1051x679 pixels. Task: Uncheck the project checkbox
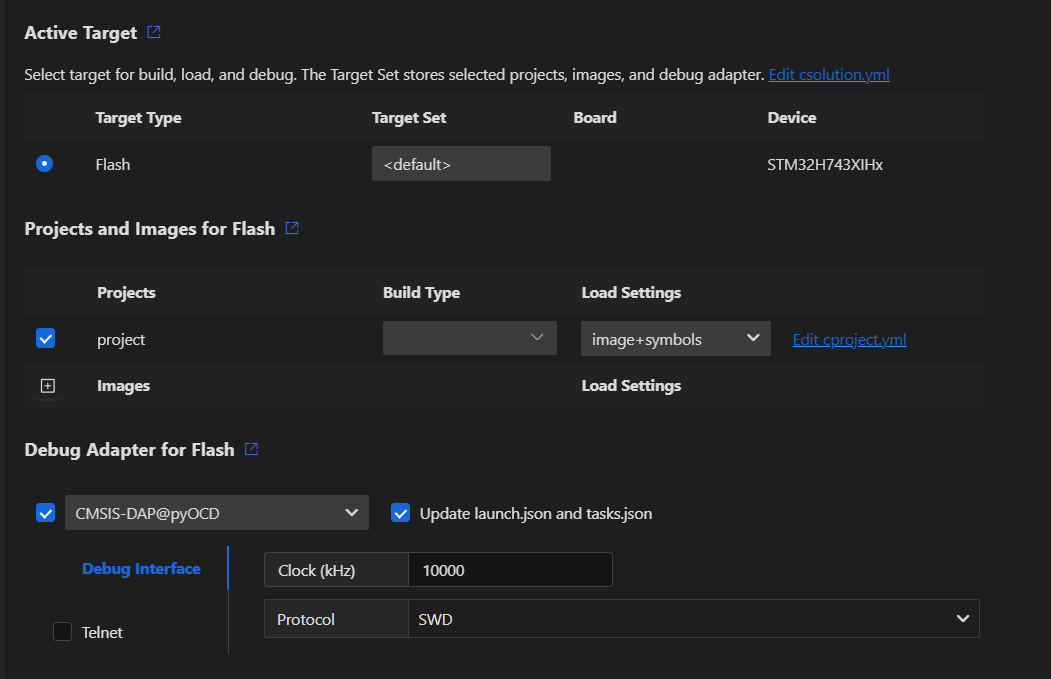(45, 339)
